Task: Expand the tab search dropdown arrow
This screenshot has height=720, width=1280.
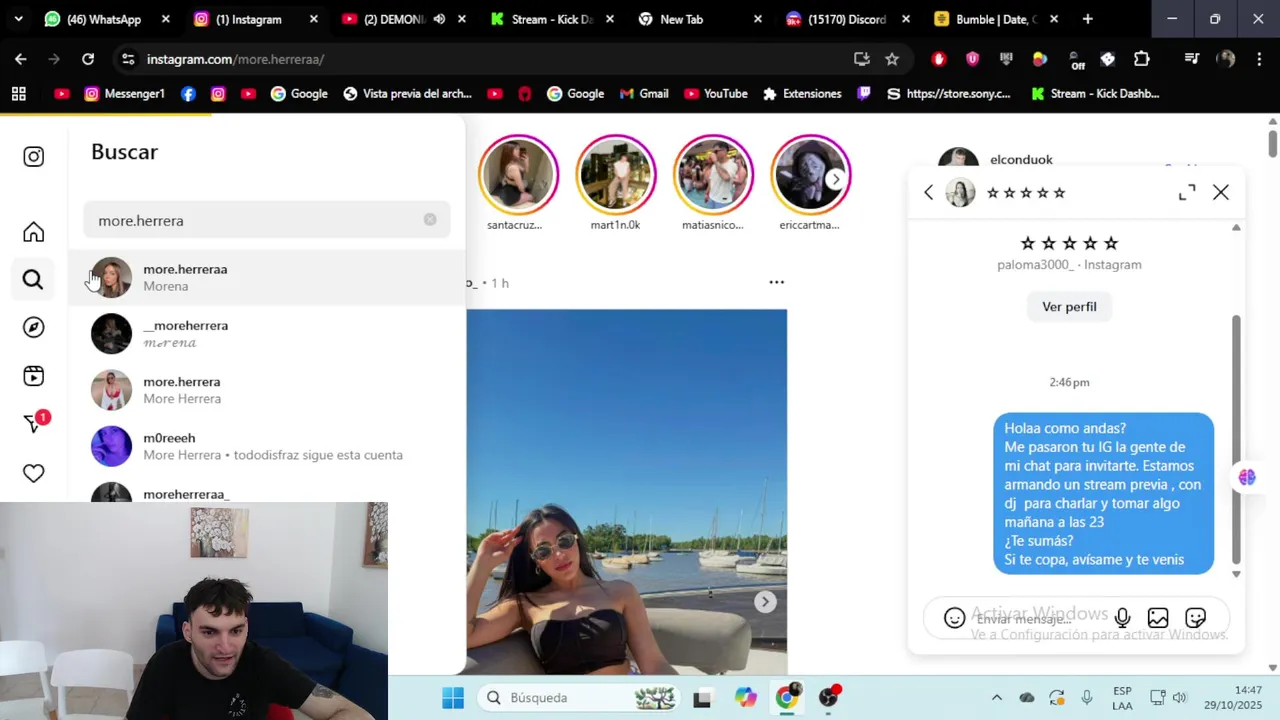Action: click(x=18, y=19)
